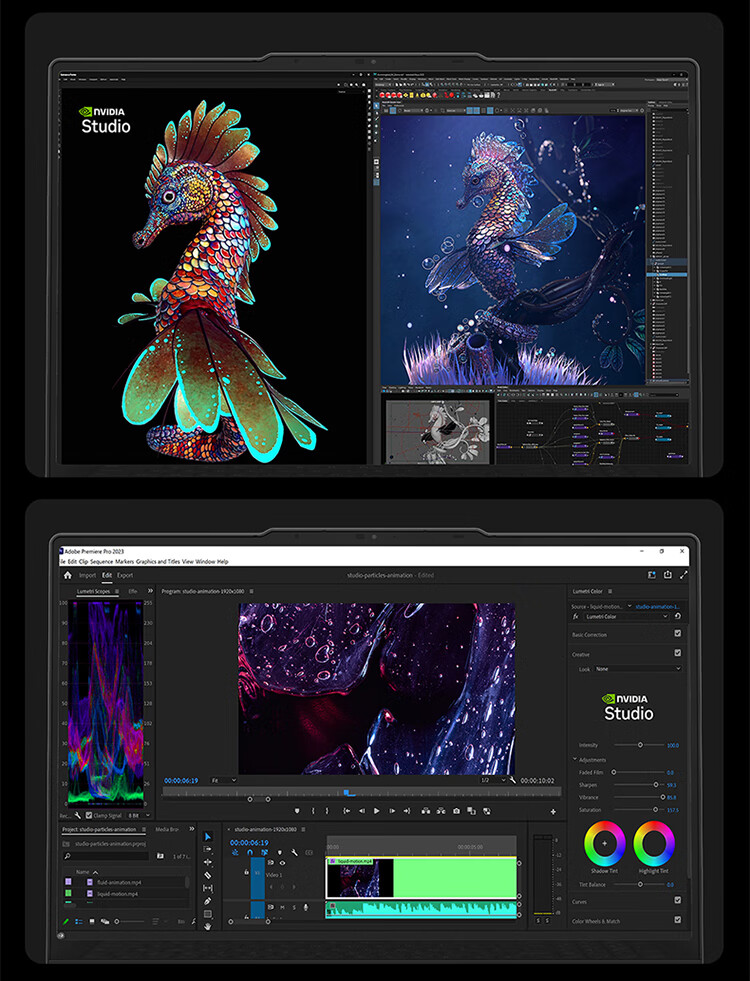Export a frame with the camera icon

pyautogui.click(x=457, y=811)
